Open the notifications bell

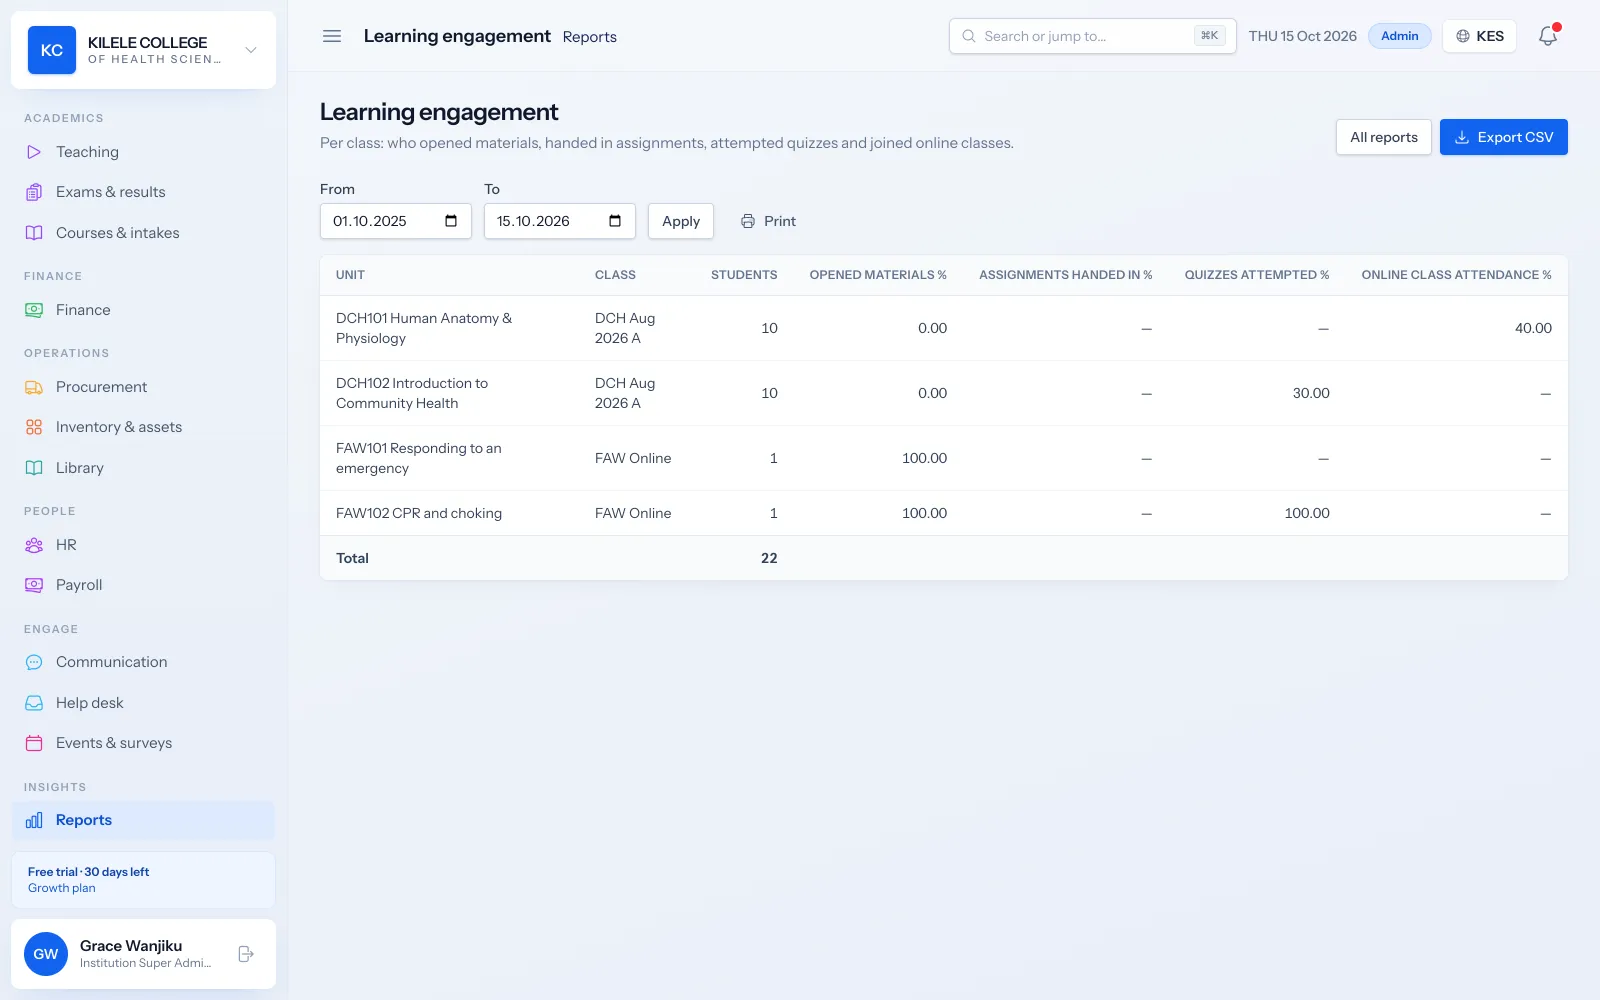click(1548, 36)
